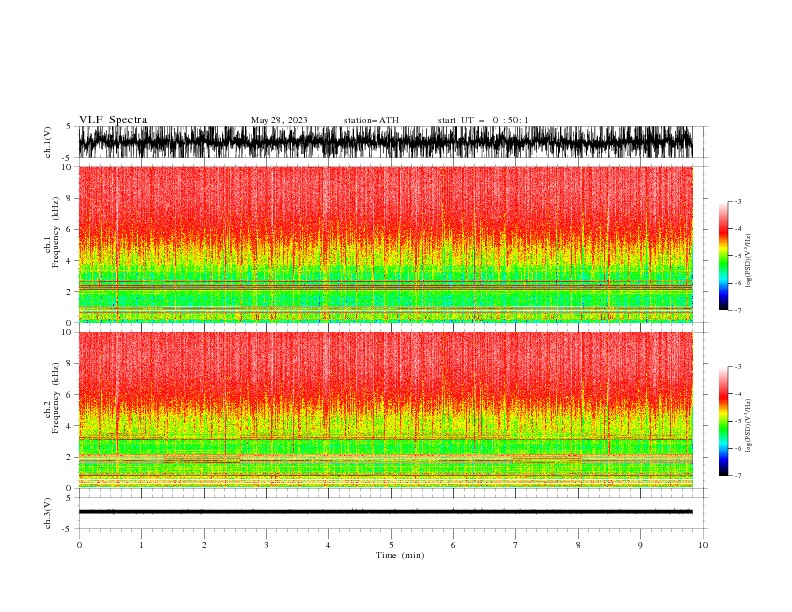Click the "6" tick on the time axis
The width and height of the screenshot is (792, 612).
point(453,545)
